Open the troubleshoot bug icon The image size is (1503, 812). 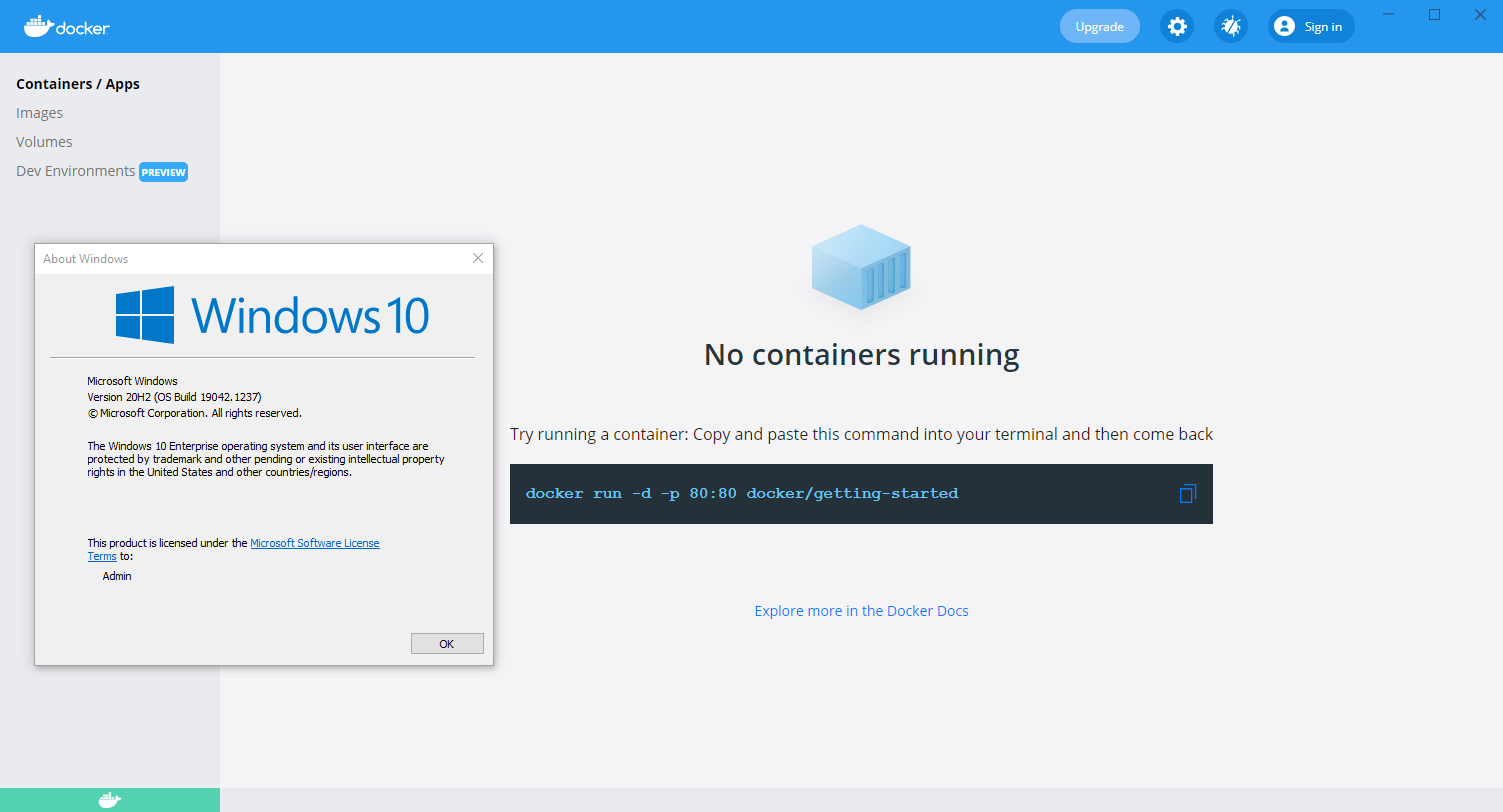pyautogui.click(x=1231, y=26)
